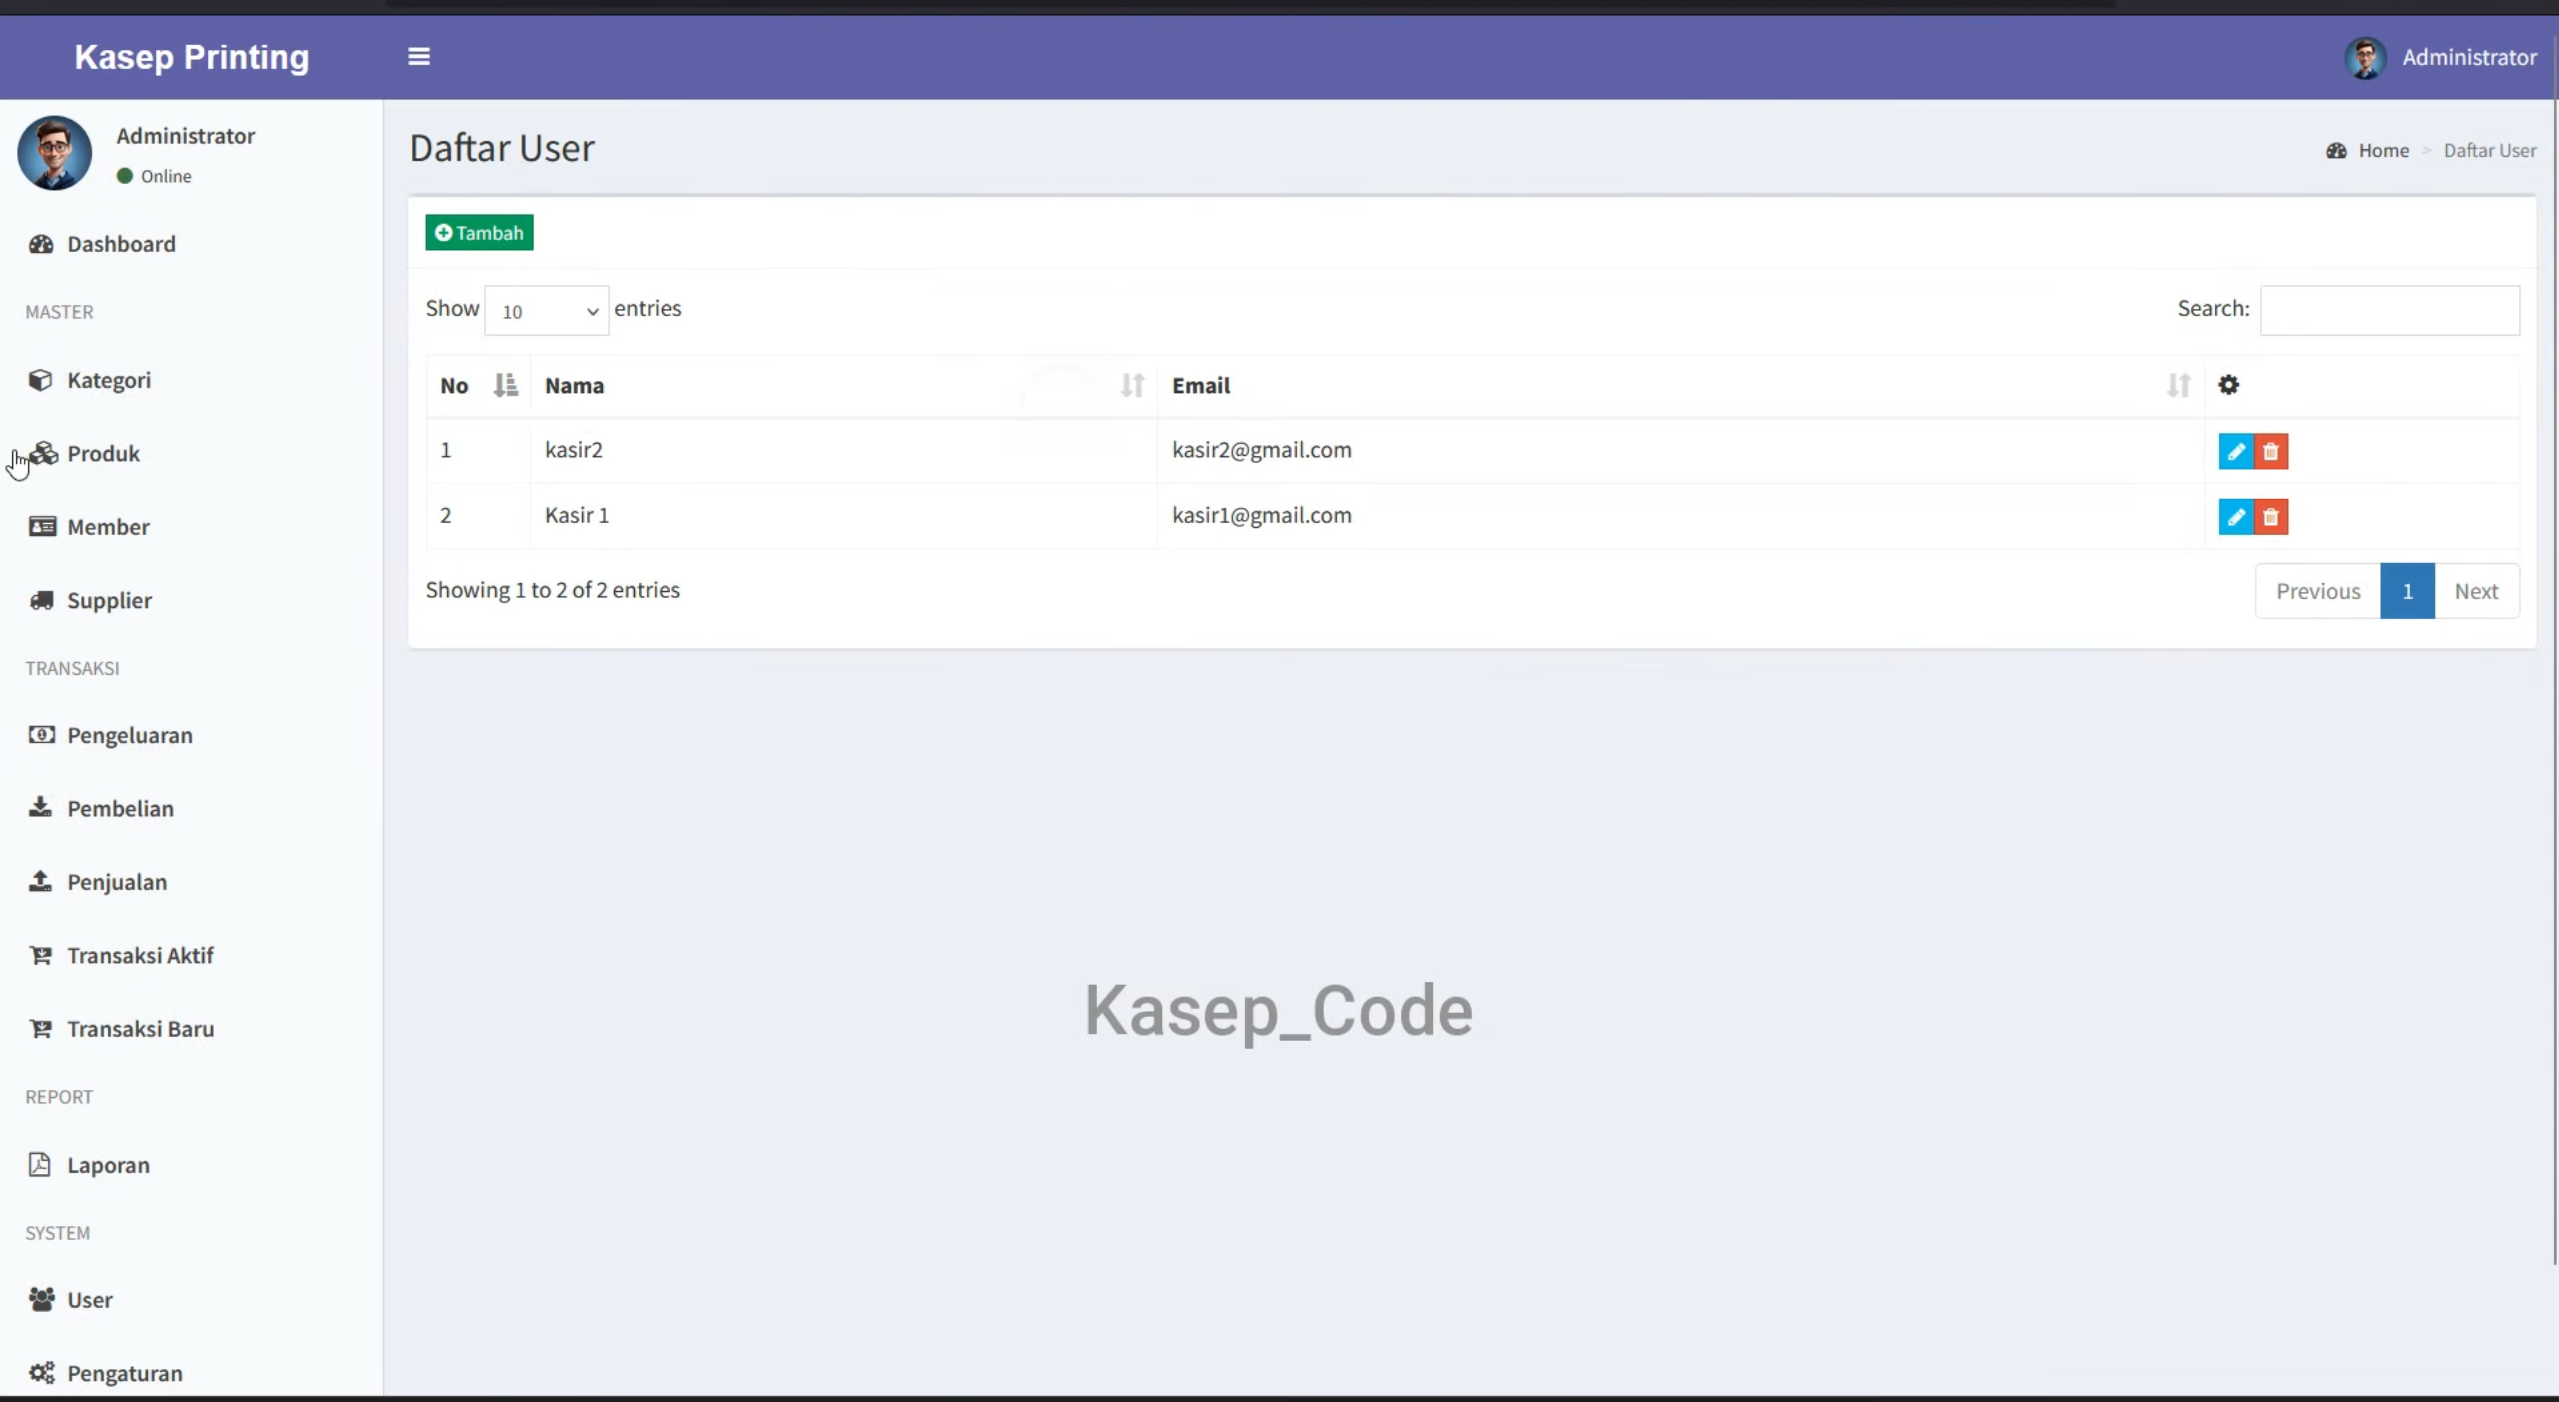Click the Pengeluaran money icon

(x=42, y=735)
